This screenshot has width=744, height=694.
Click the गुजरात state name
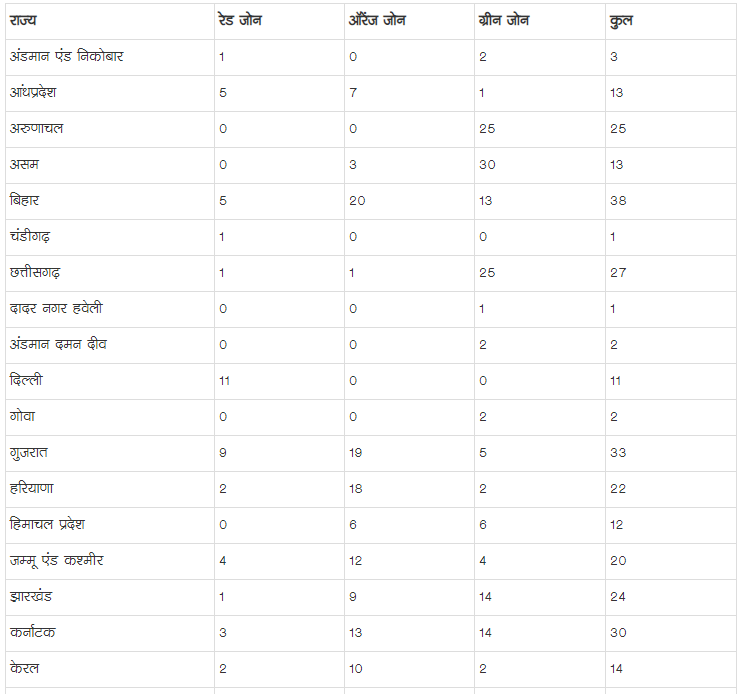point(29,453)
